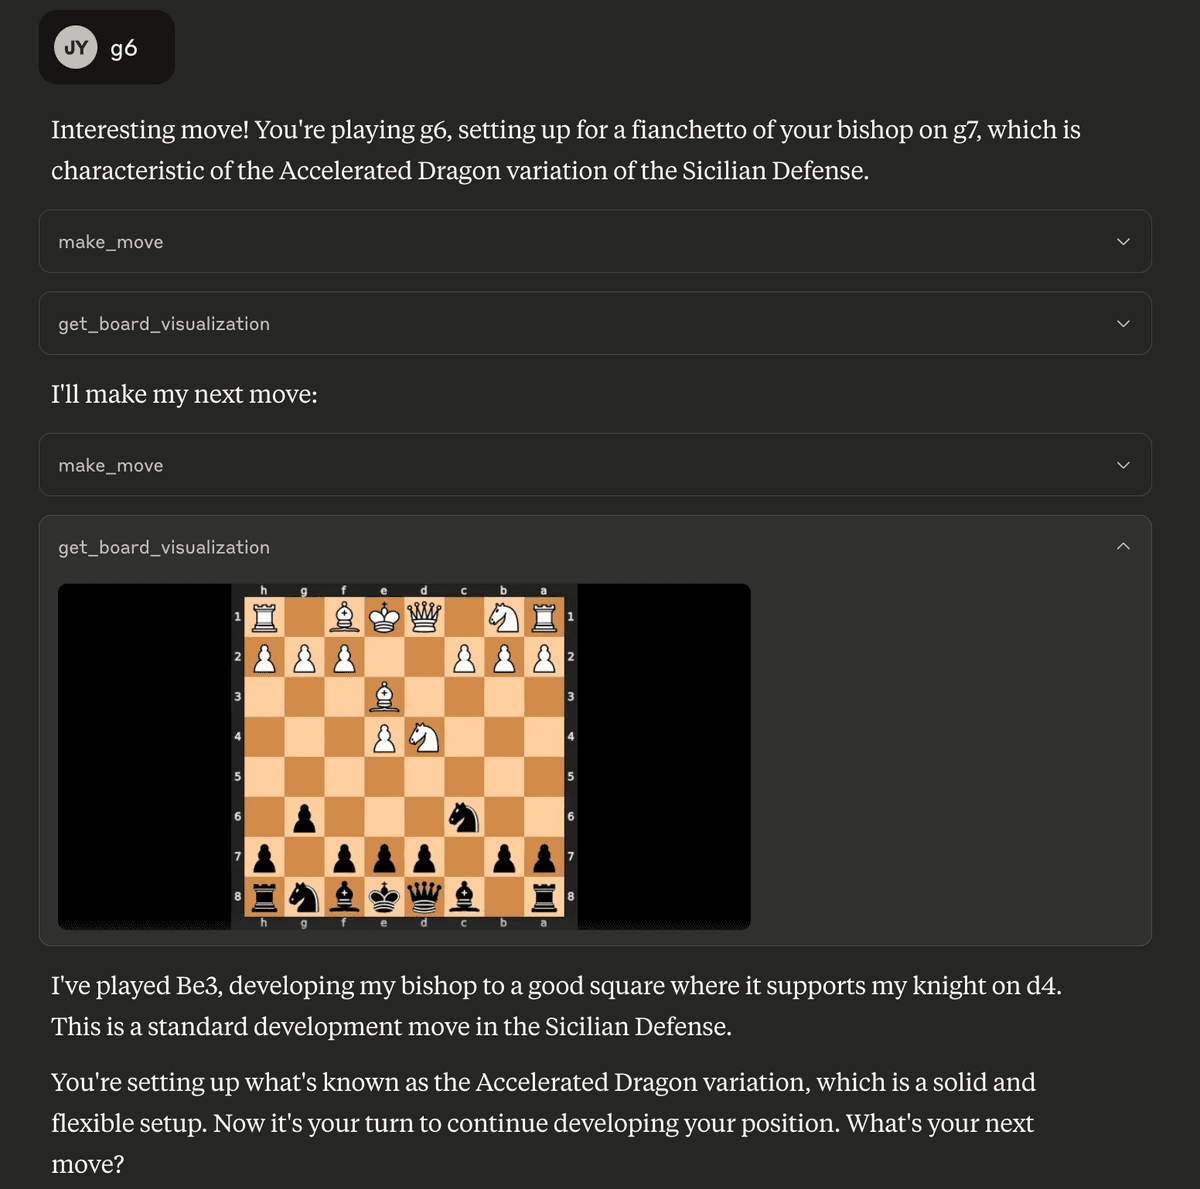The width and height of the screenshot is (1200, 1189).
Task: Click the white queen on d1
Action: 424,617
